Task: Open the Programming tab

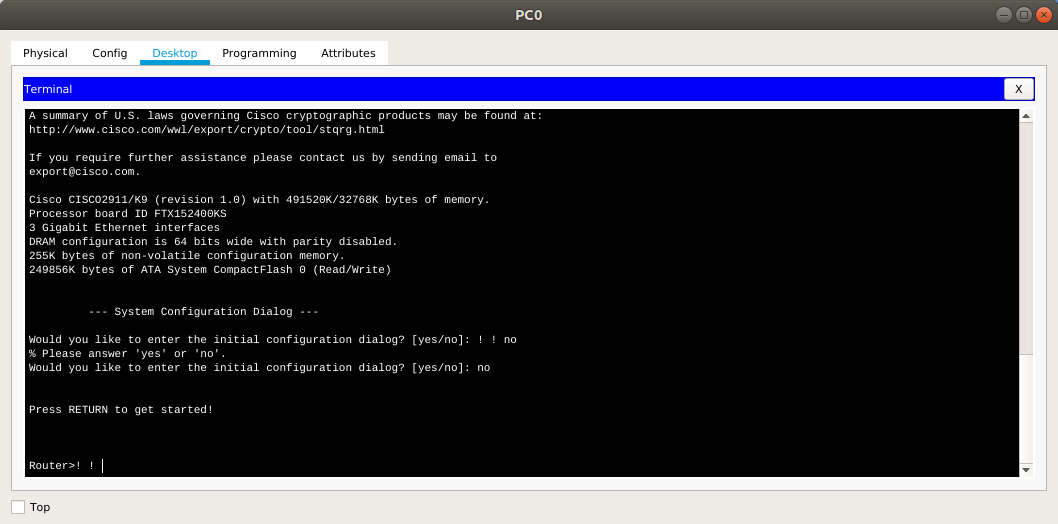Action: [x=259, y=53]
